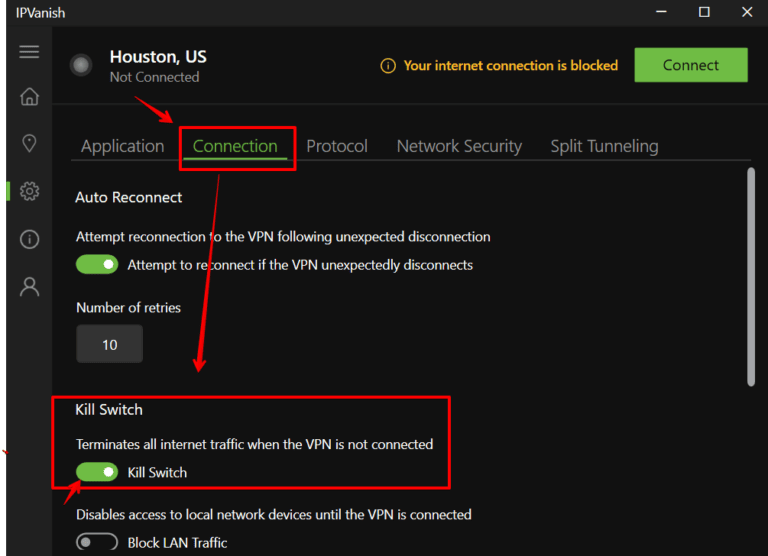The height and width of the screenshot is (556, 768).
Task: Enable the Block LAN Traffic toggle
Action: tap(97, 542)
